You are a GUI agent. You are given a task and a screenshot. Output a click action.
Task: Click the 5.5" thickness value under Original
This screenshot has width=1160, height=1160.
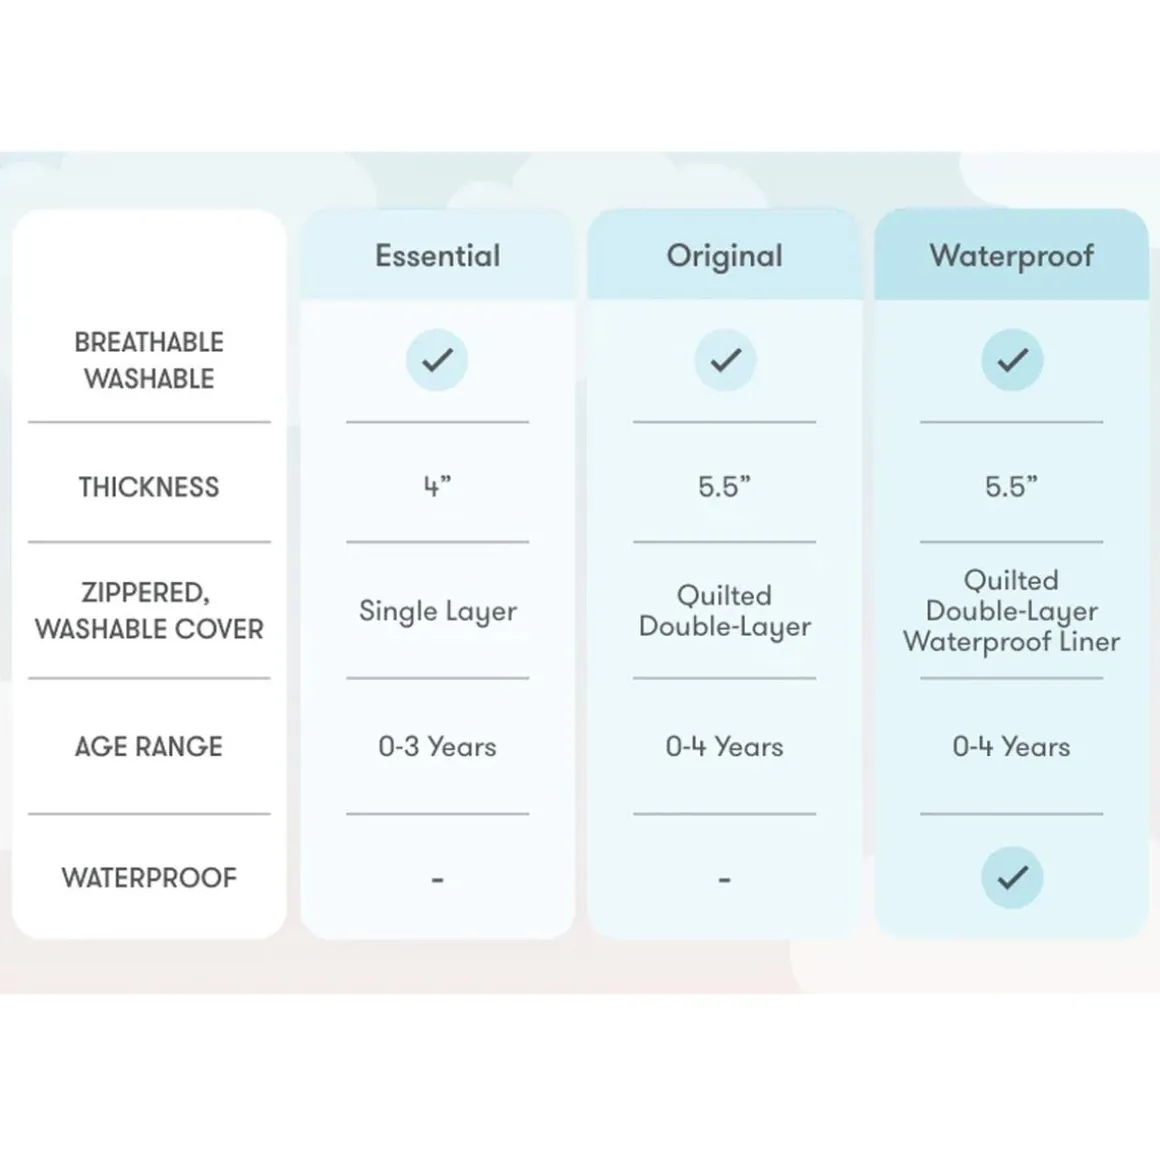(725, 487)
